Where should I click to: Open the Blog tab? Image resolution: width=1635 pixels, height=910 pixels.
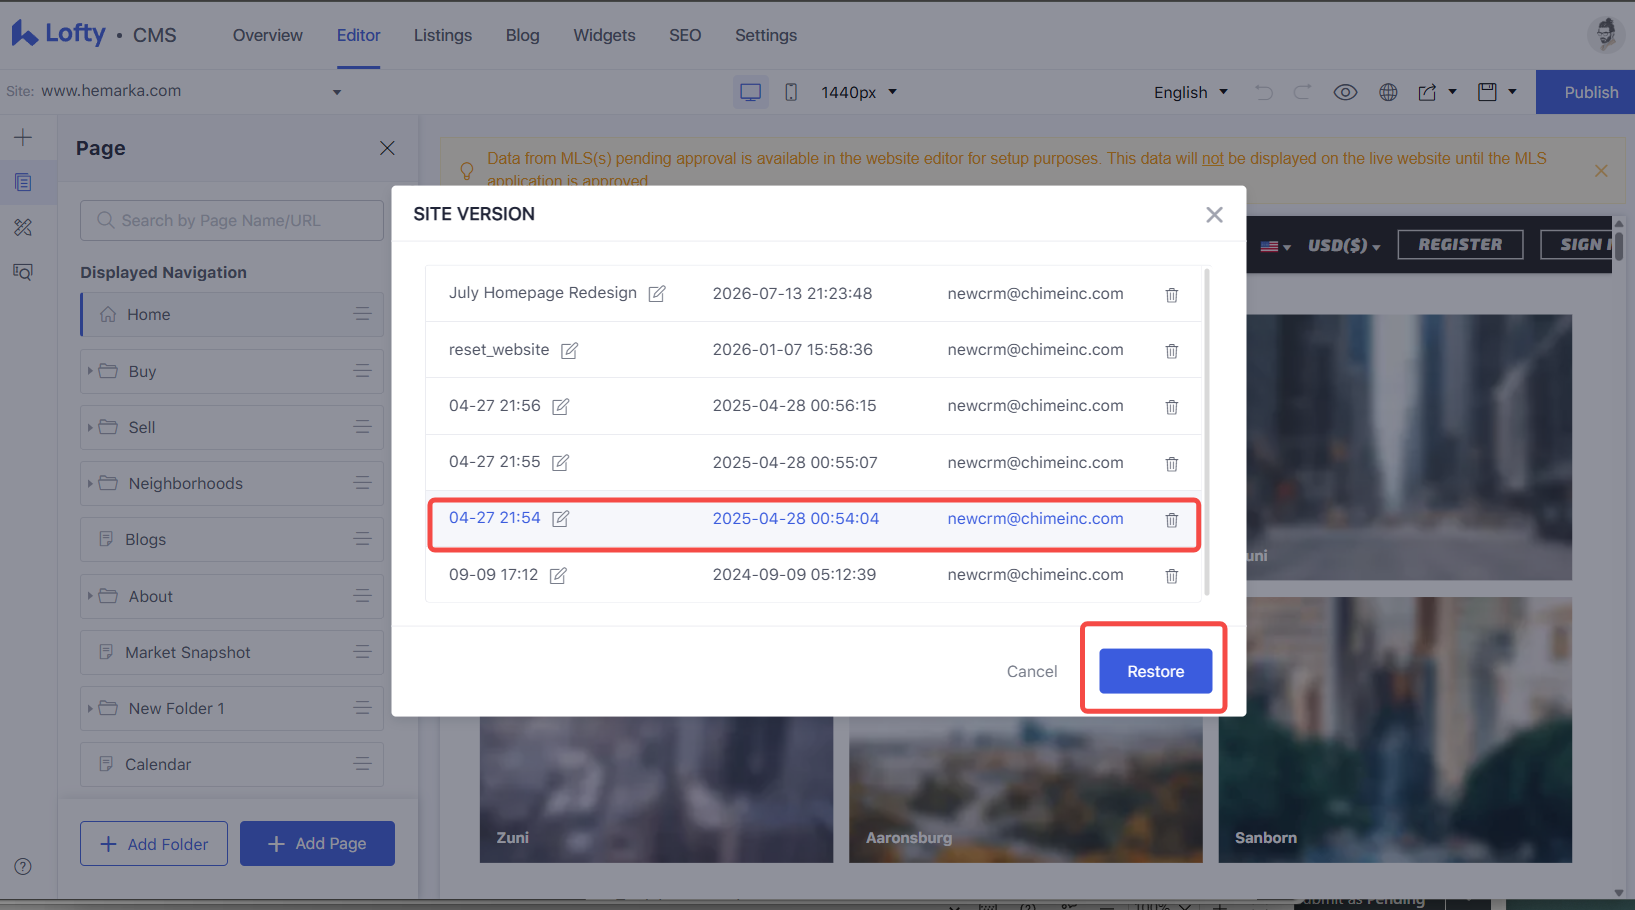(522, 35)
